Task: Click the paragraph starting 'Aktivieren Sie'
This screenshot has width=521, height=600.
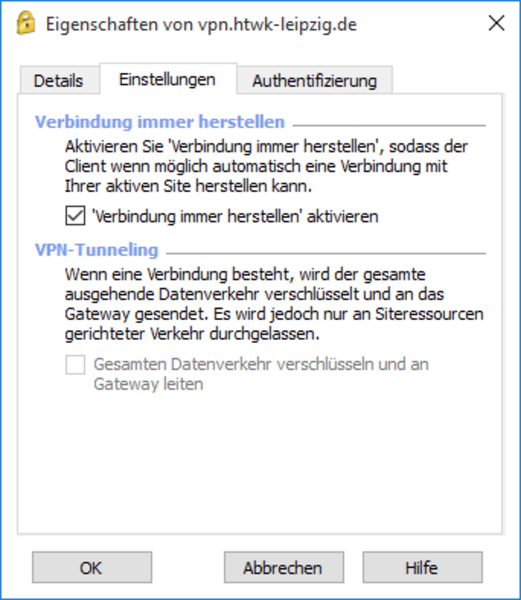Action: point(266,166)
